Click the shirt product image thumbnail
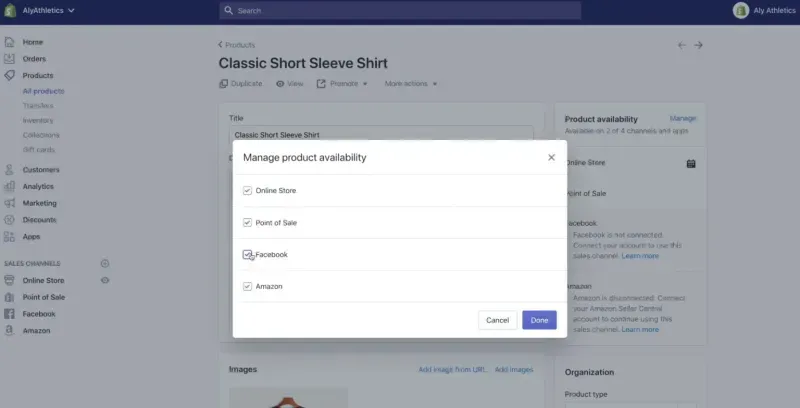800x408 pixels. coord(288,398)
